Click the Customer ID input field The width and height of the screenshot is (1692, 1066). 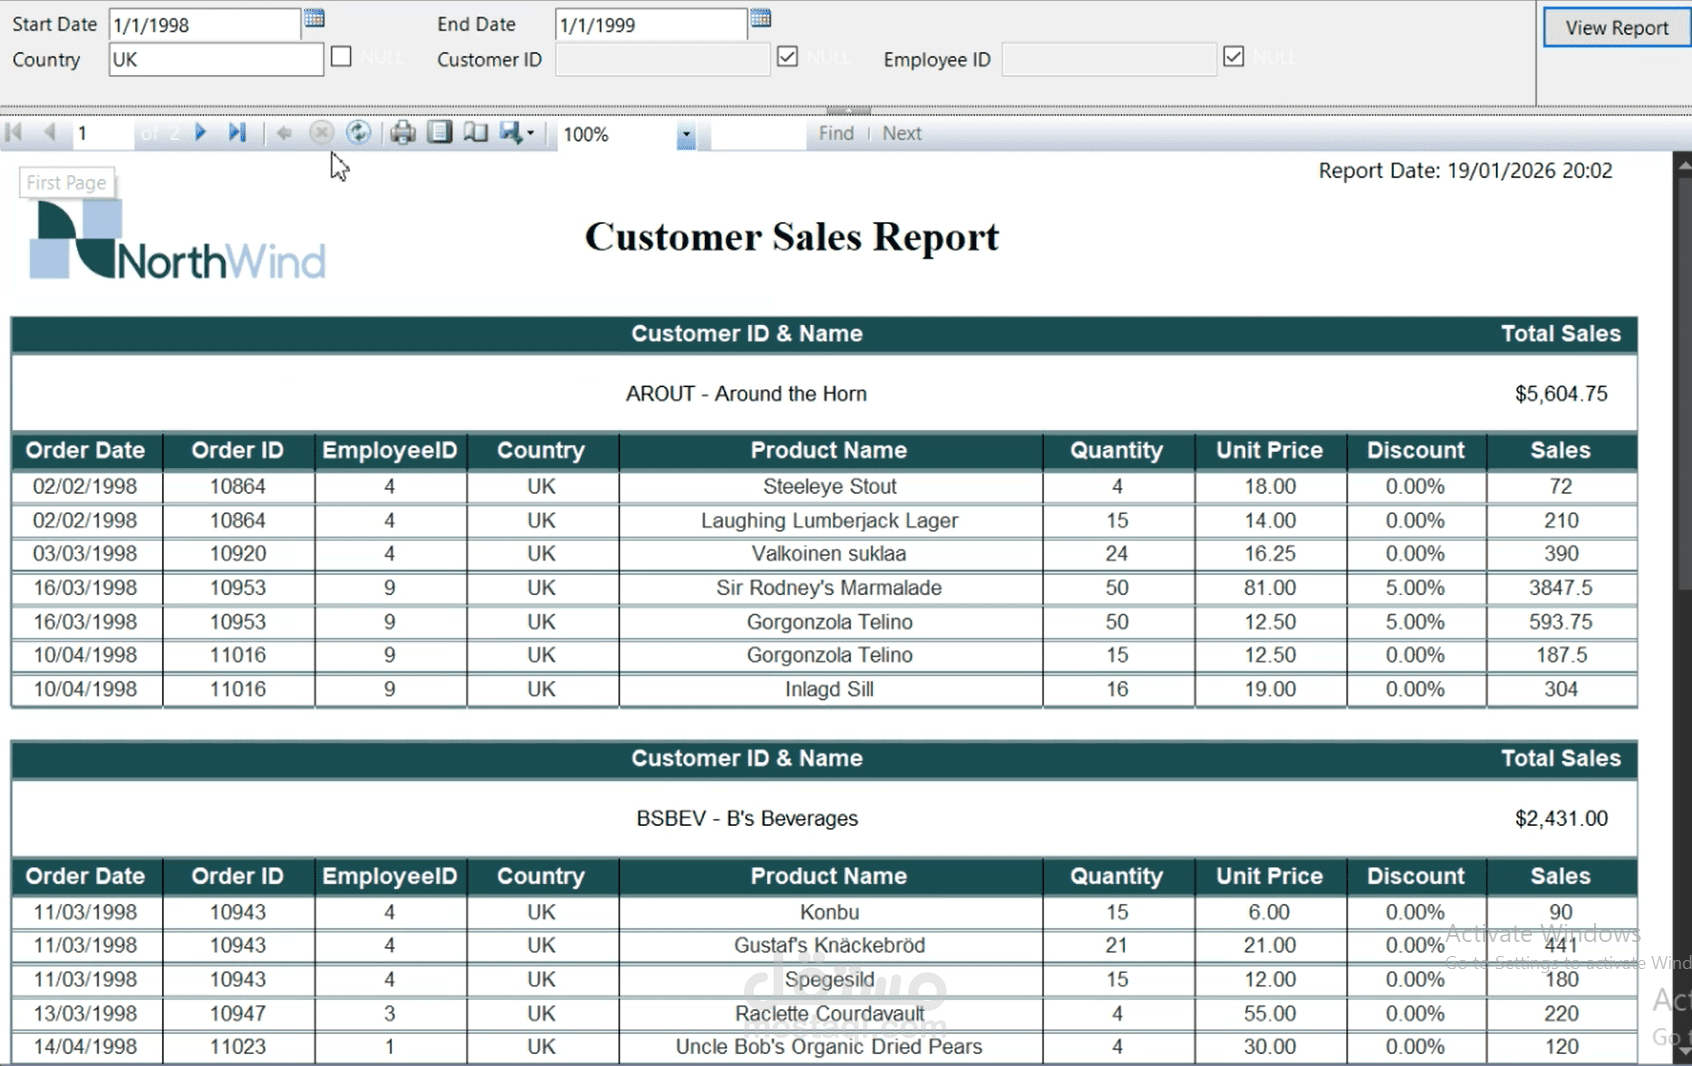point(662,59)
